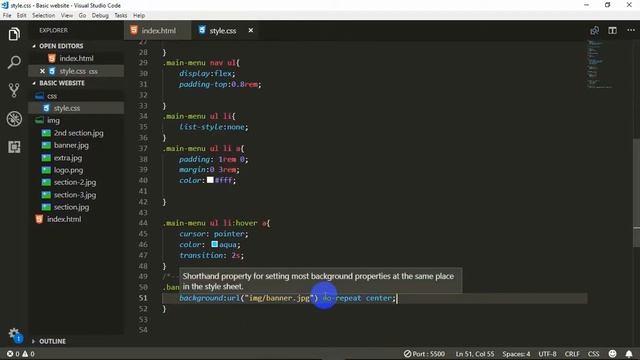
Task: Open the Extensions view
Action: (14, 147)
